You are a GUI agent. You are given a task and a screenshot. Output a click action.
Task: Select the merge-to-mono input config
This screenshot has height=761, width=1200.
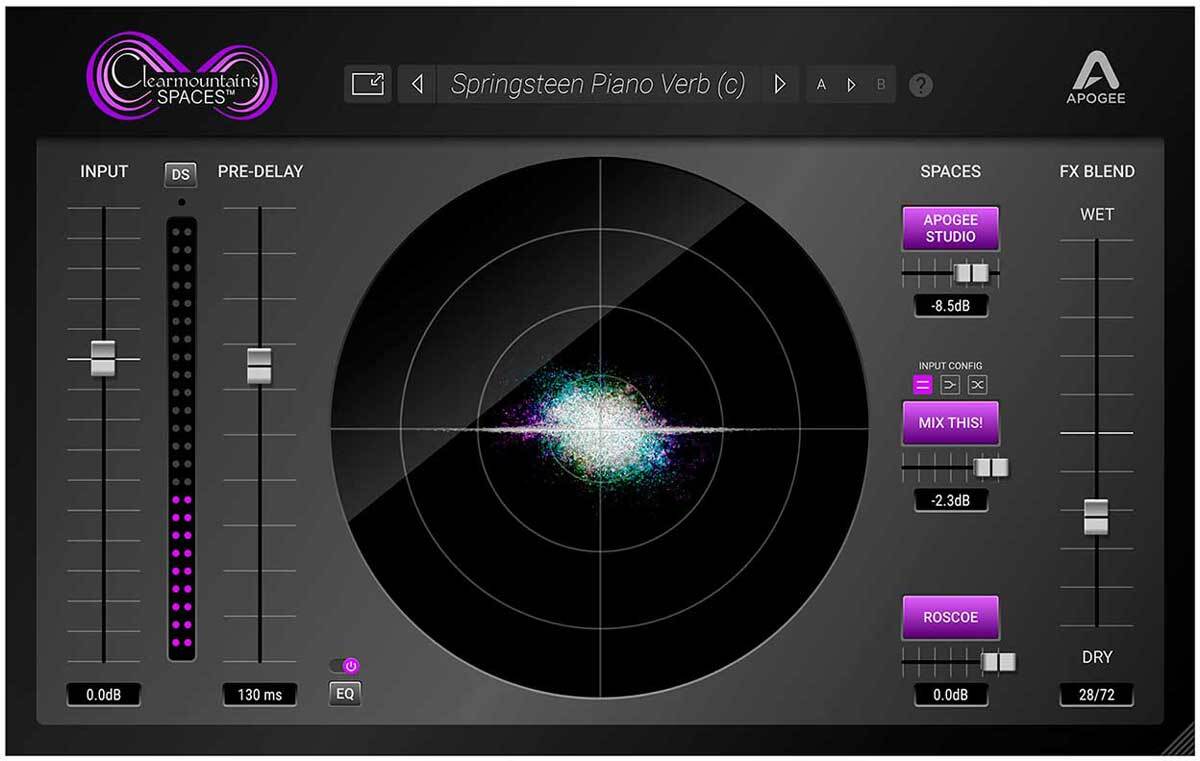[950, 385]
